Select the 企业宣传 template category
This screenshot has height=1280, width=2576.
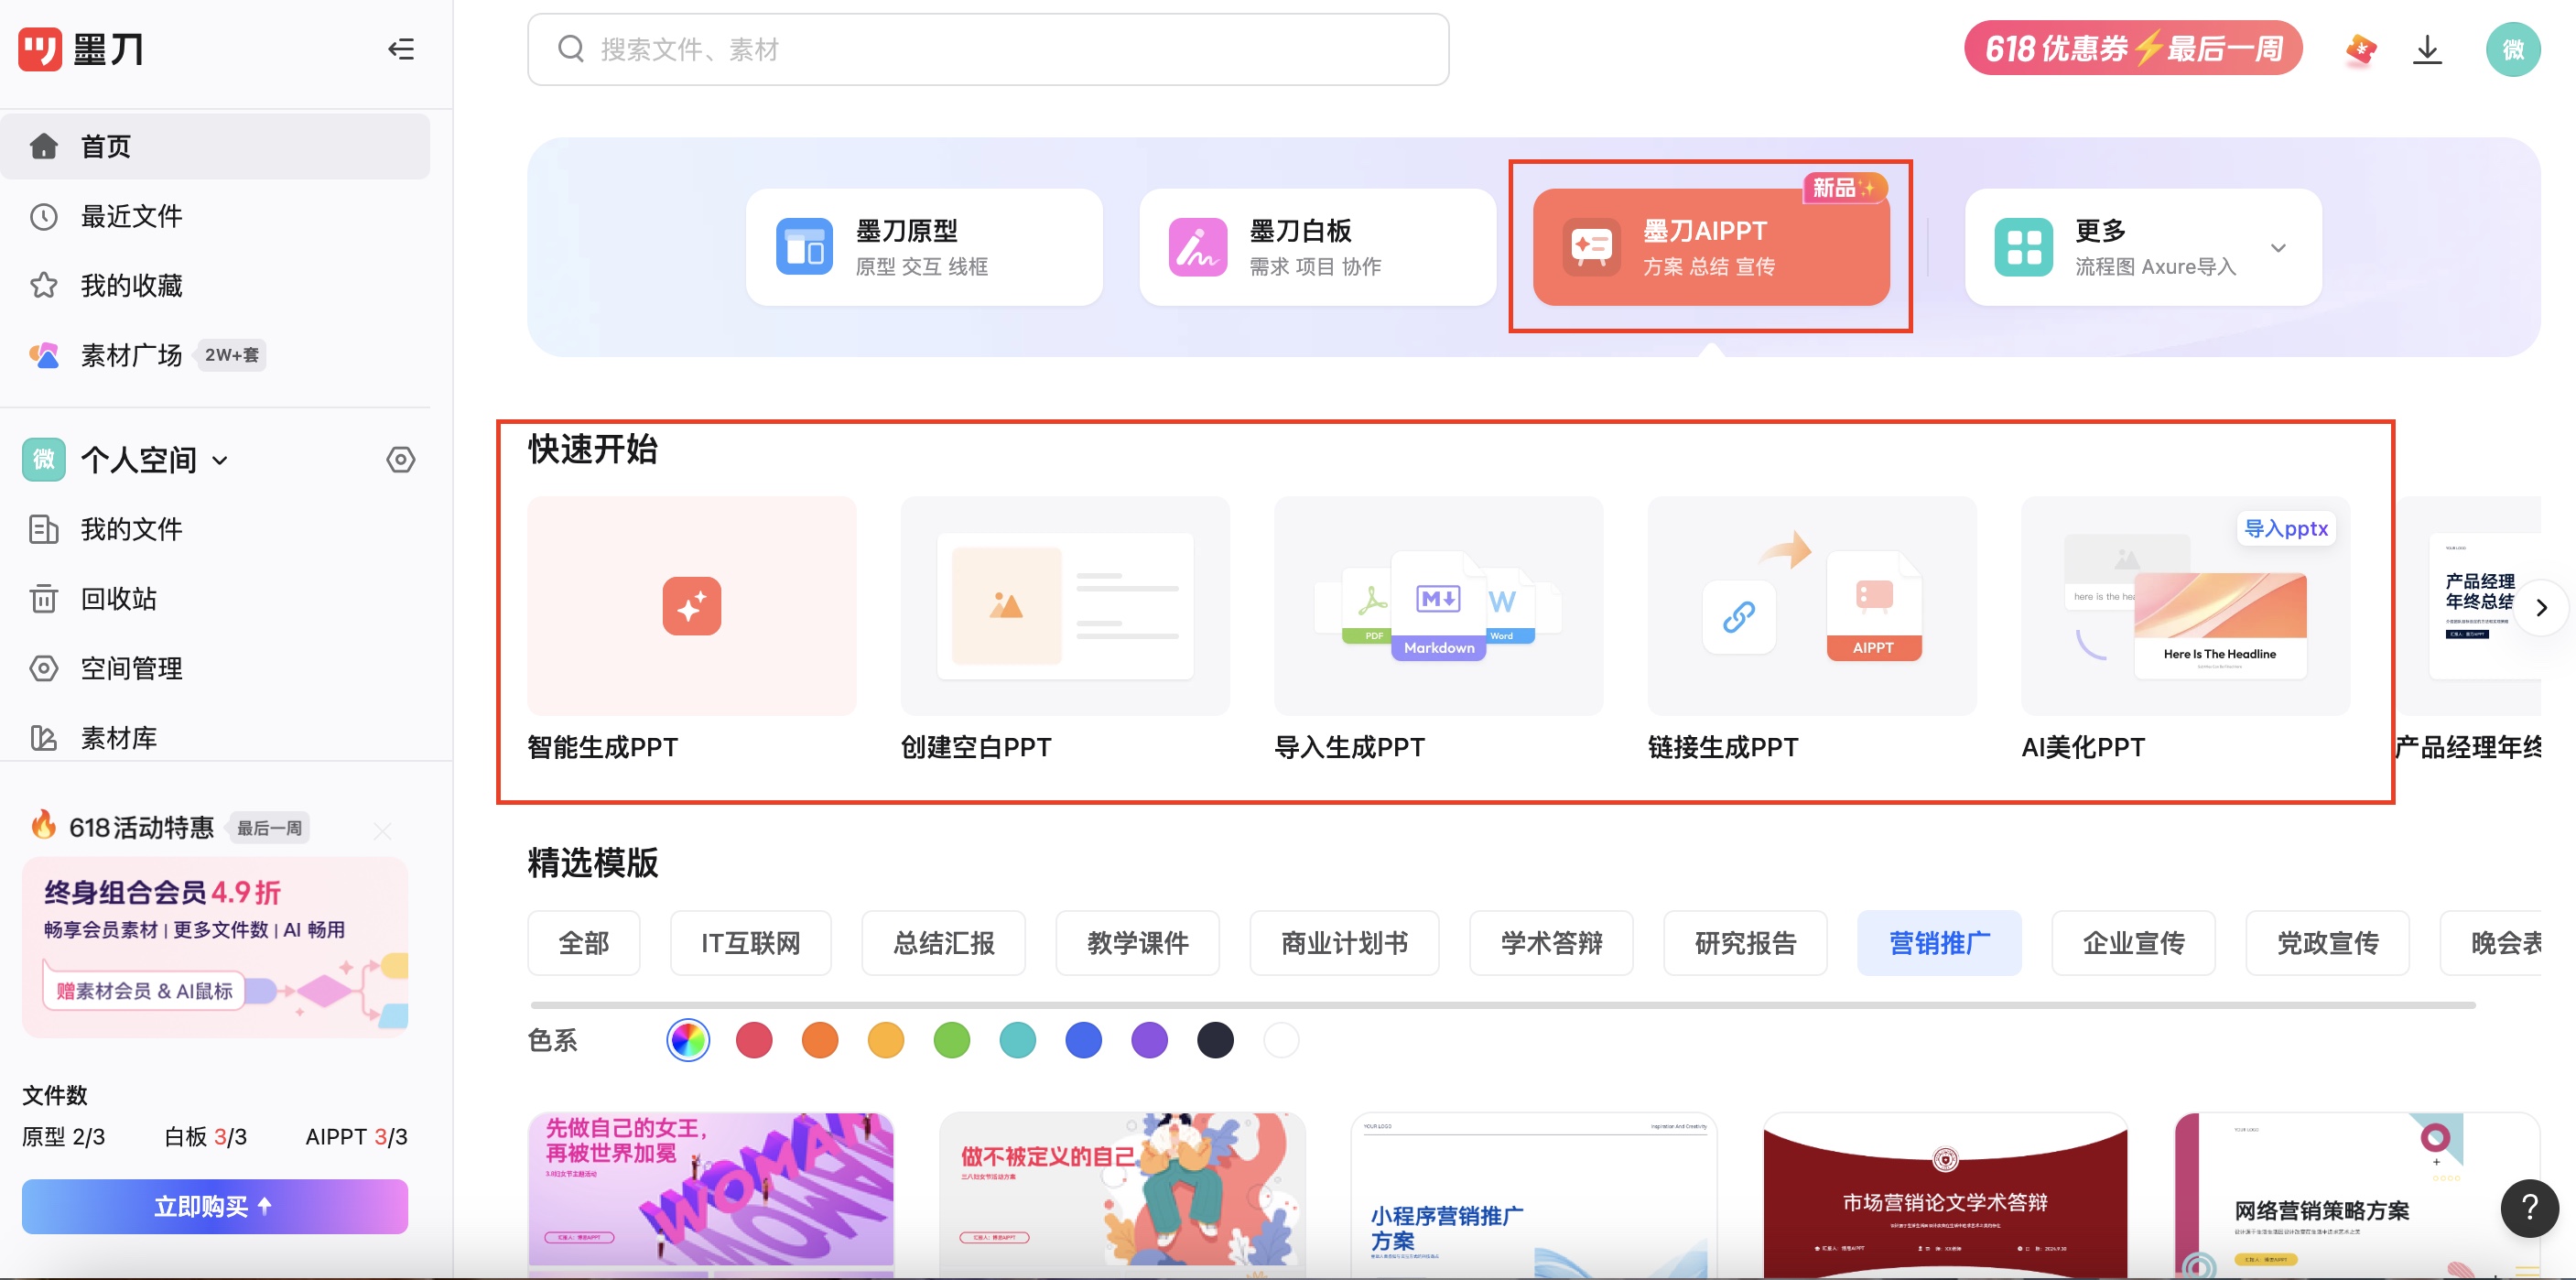2134,943
